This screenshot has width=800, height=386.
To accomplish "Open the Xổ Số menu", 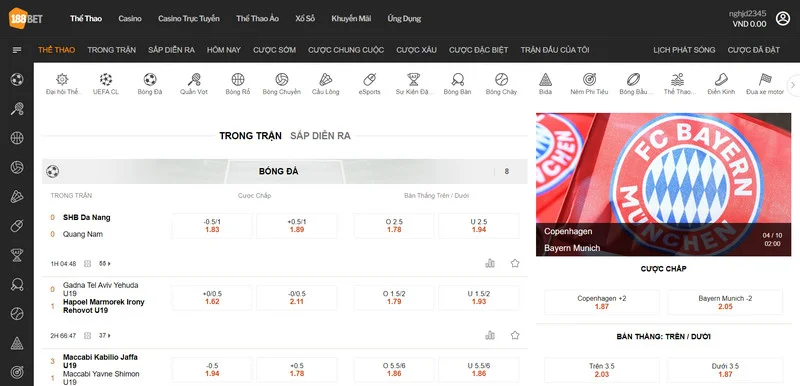I will click(305, 18).
